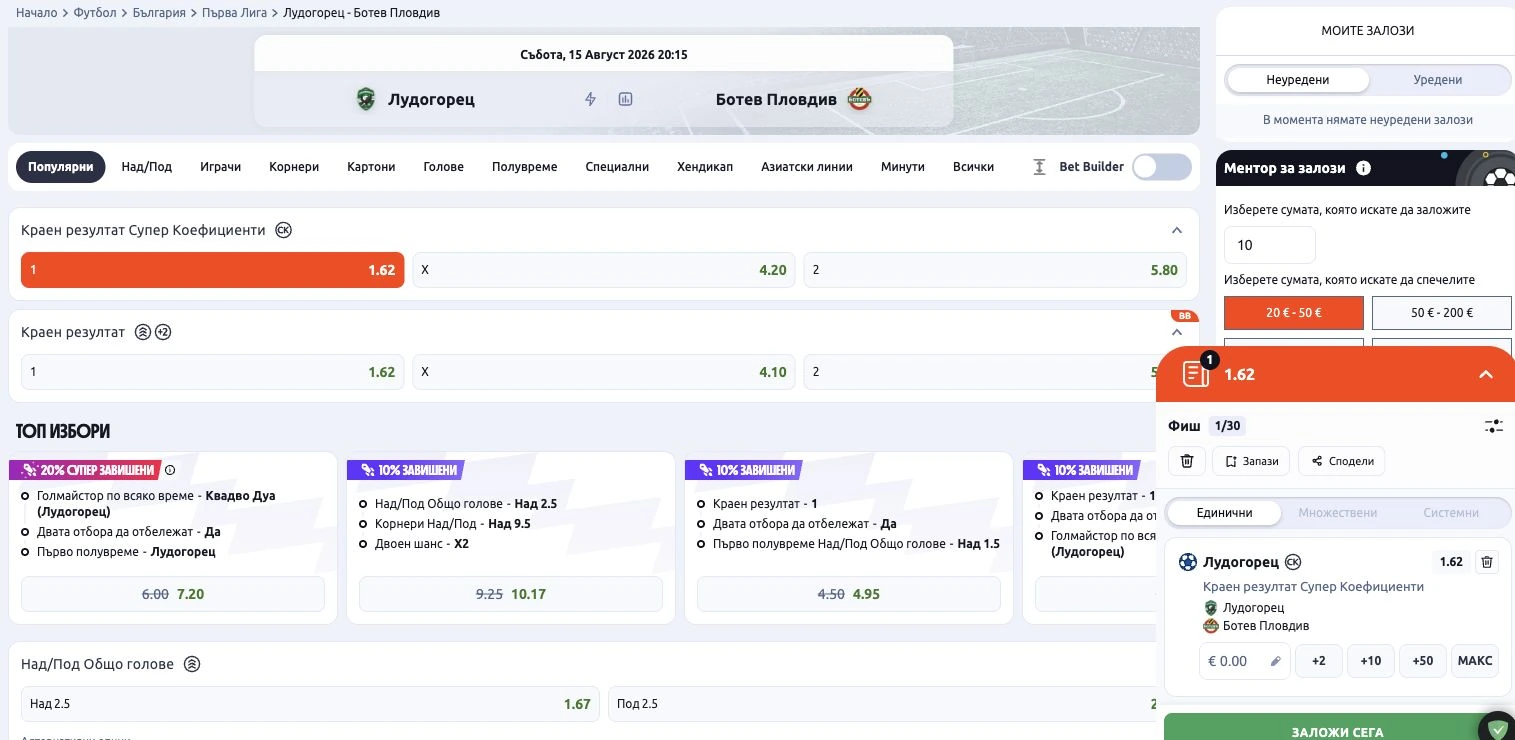Select boosted combo priced 7.20
The height and width of the screenshot is (740, 1515).
pos(173,594)
